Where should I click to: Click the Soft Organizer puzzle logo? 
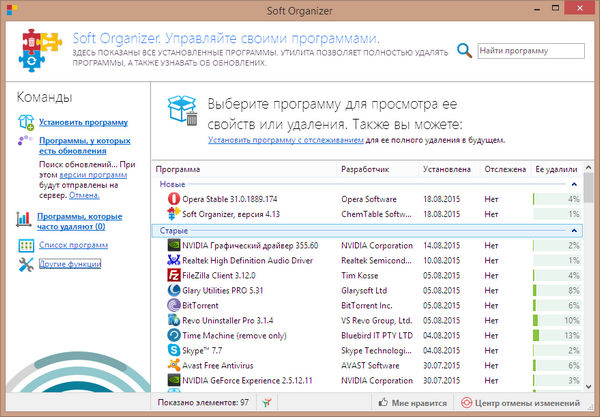tap(40, 50)
